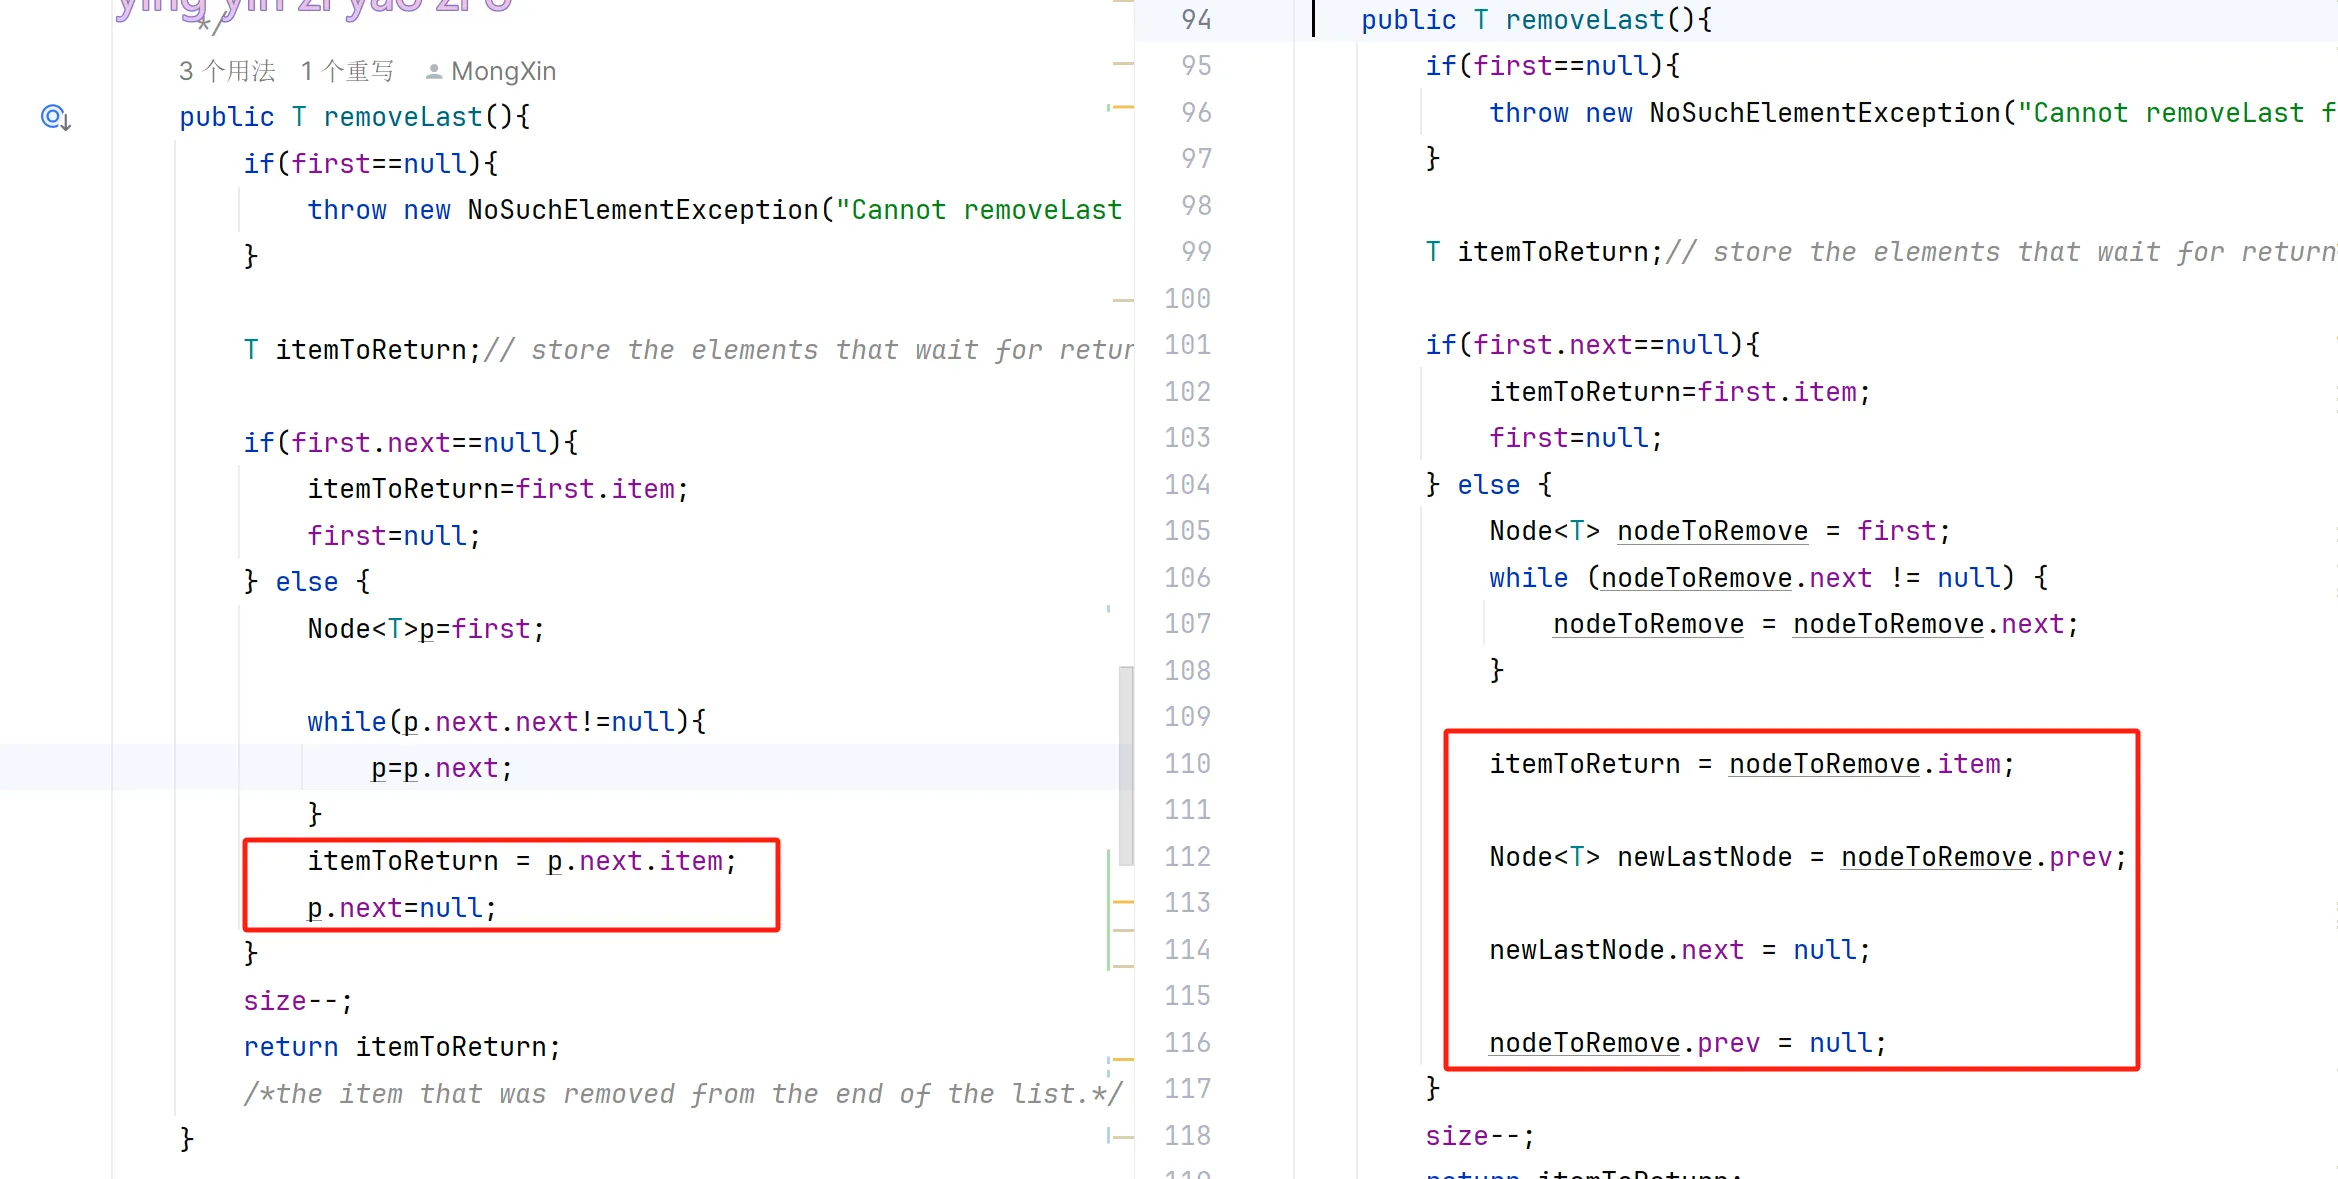The width and height of the screenshot is (2338, 1179).
Task: Click "size--;" on line 118
Action: click(x=1479, y=1136)
